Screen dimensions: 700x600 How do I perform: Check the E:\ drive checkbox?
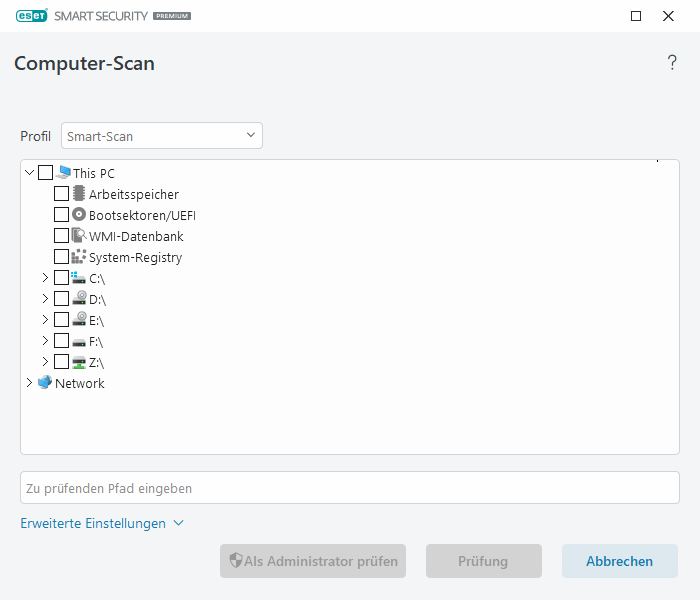point(61,319)
